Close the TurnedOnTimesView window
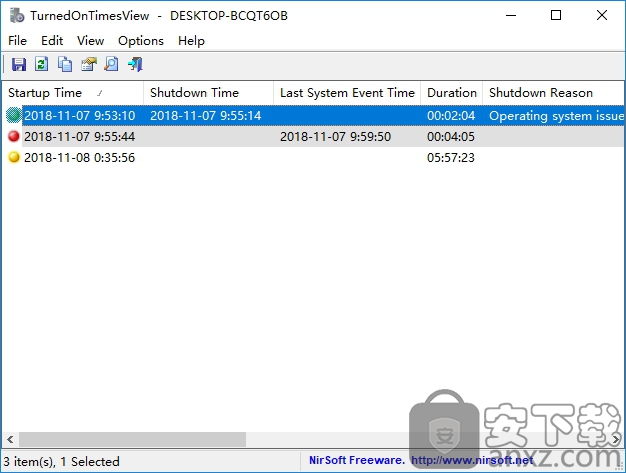 point(602,16)
